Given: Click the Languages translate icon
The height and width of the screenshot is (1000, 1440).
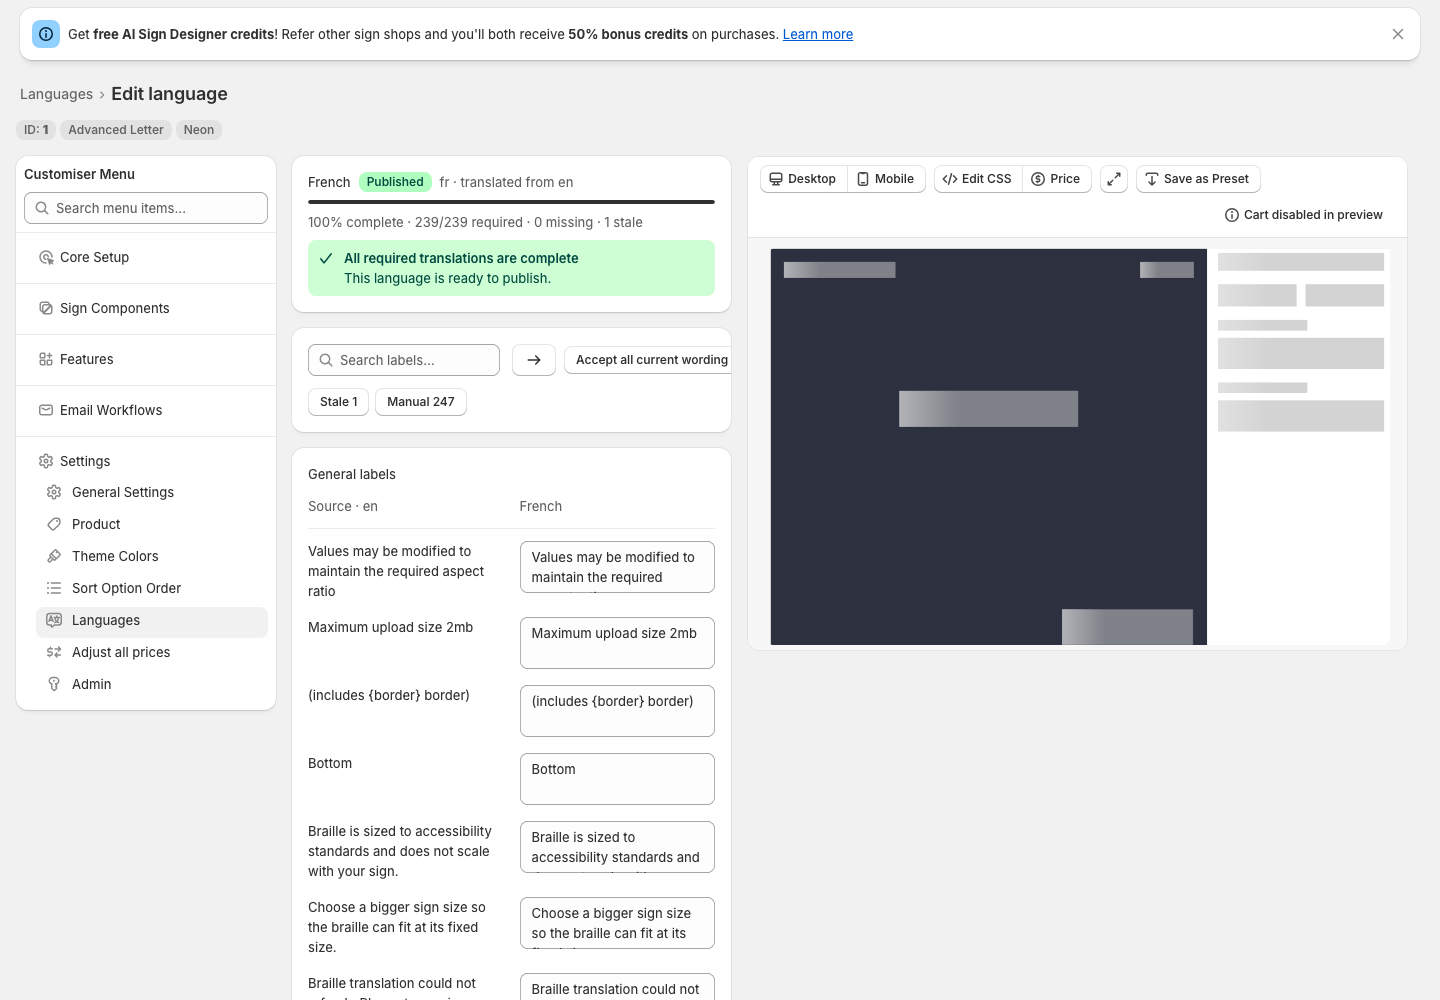Looking at the screenshot, I should click(x=54, y=620).
